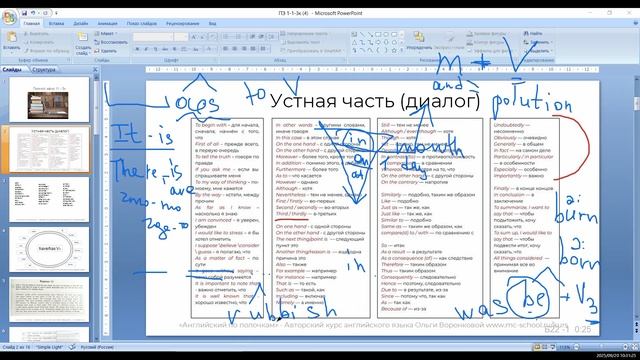Open the font size combo box

tap(180, 37)
